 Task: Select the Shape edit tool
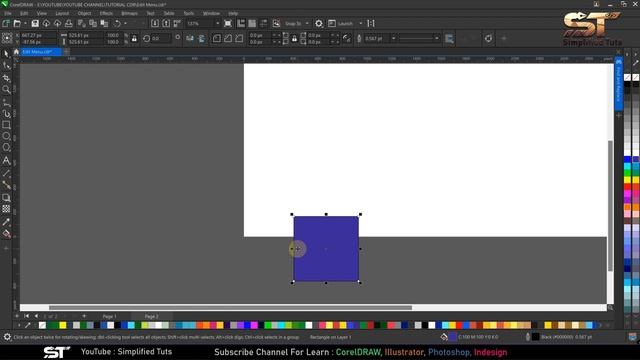pos(6,65)
